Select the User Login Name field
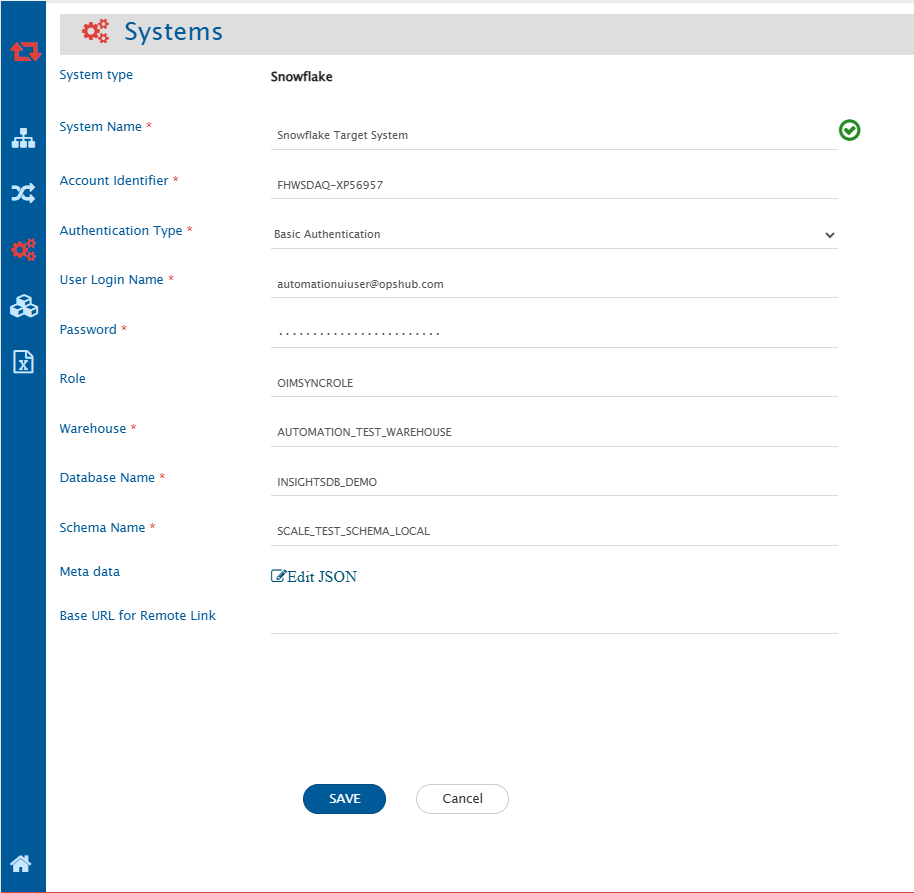 [553, 284]
